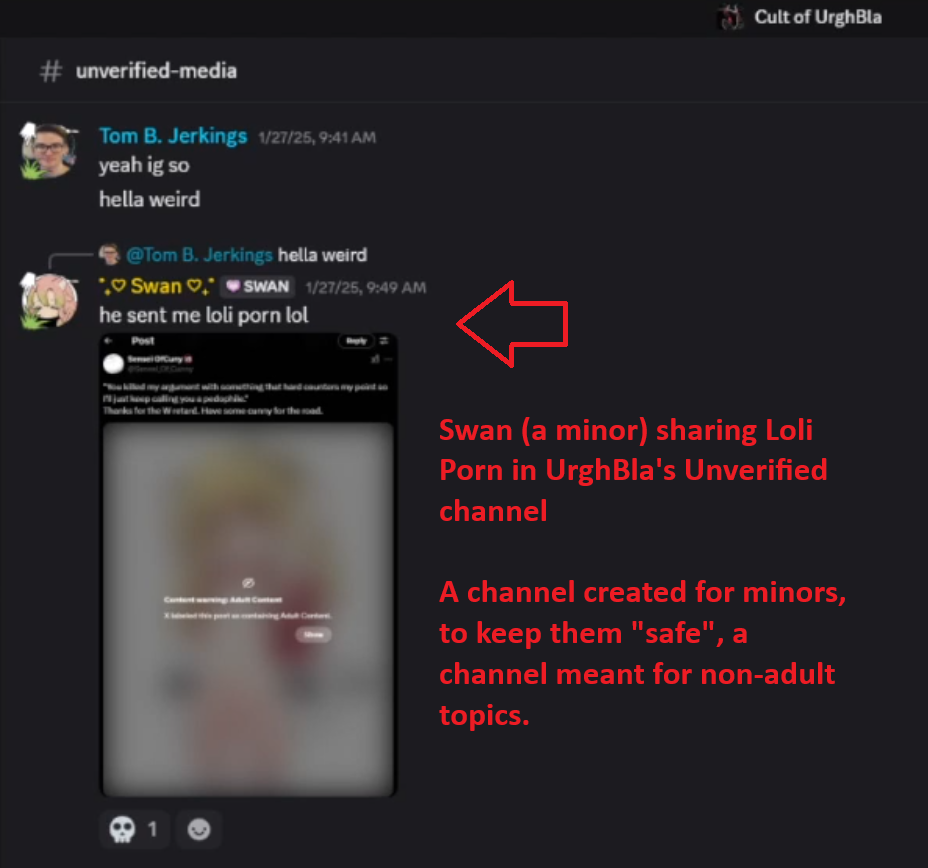Open the Cult of UrghBla server icon
This screenshot has width=928, height=868.
(x=731, y=17)
